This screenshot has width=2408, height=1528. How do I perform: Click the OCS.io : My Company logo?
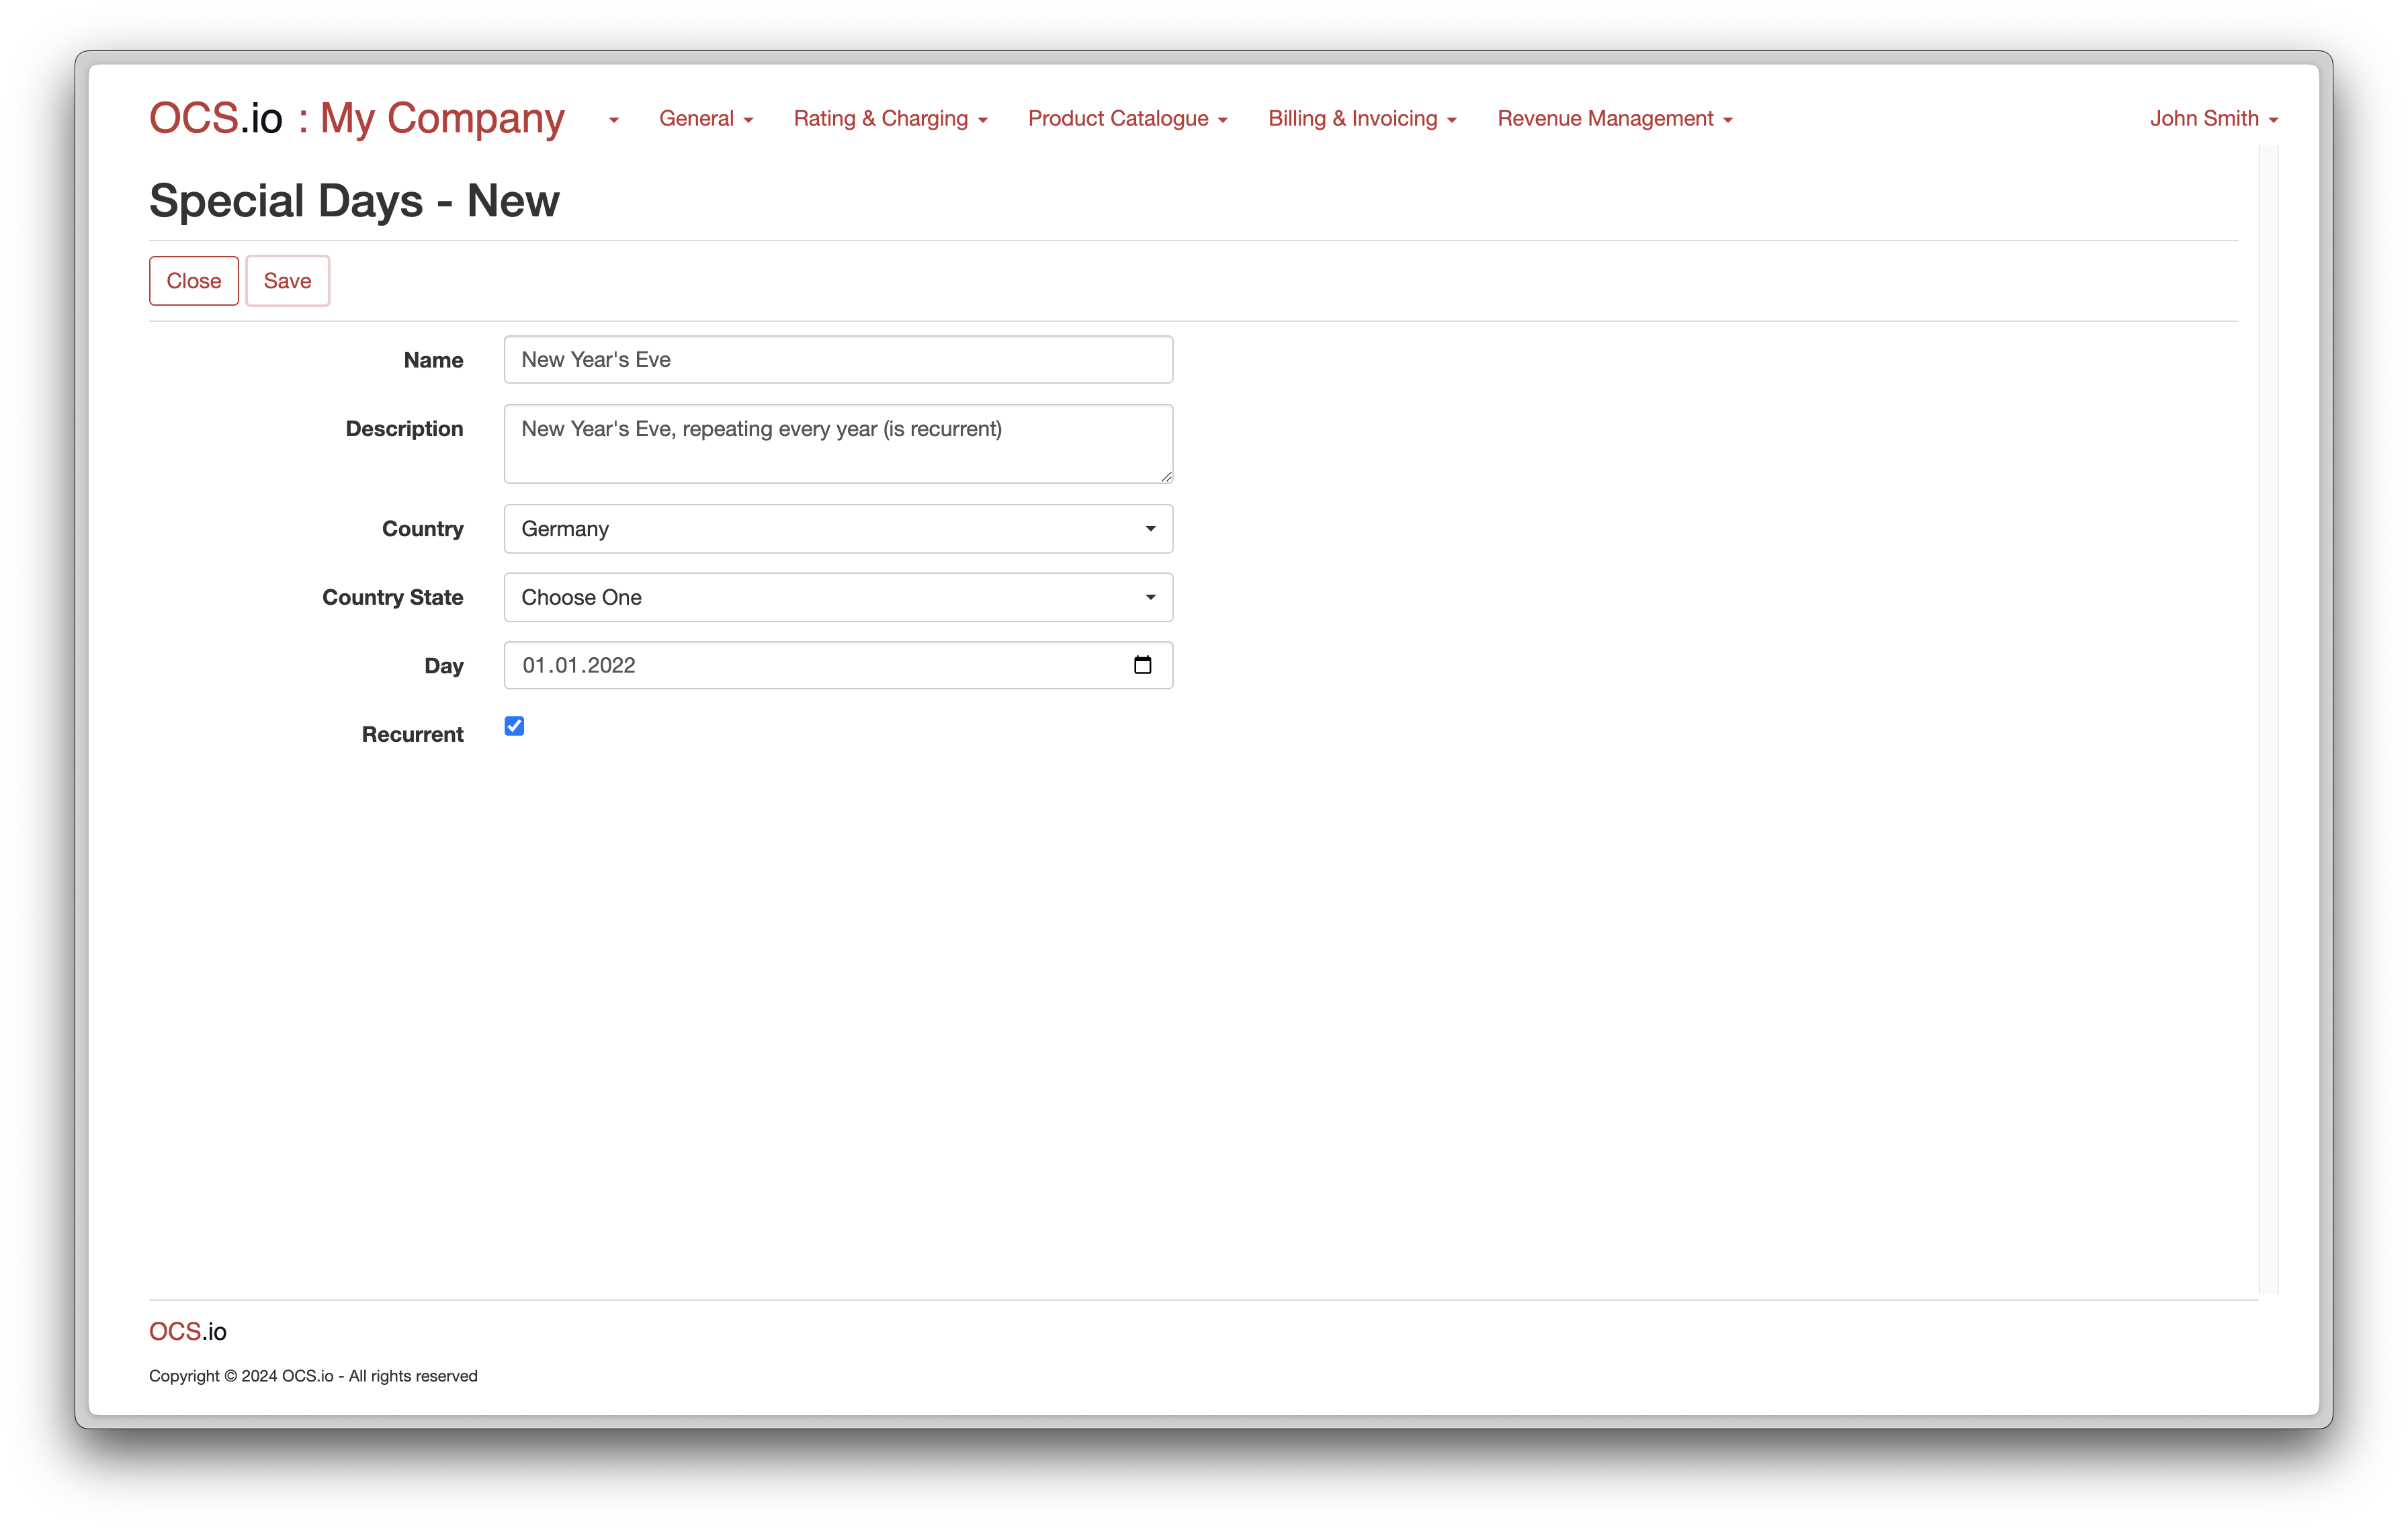coord(356,118)
